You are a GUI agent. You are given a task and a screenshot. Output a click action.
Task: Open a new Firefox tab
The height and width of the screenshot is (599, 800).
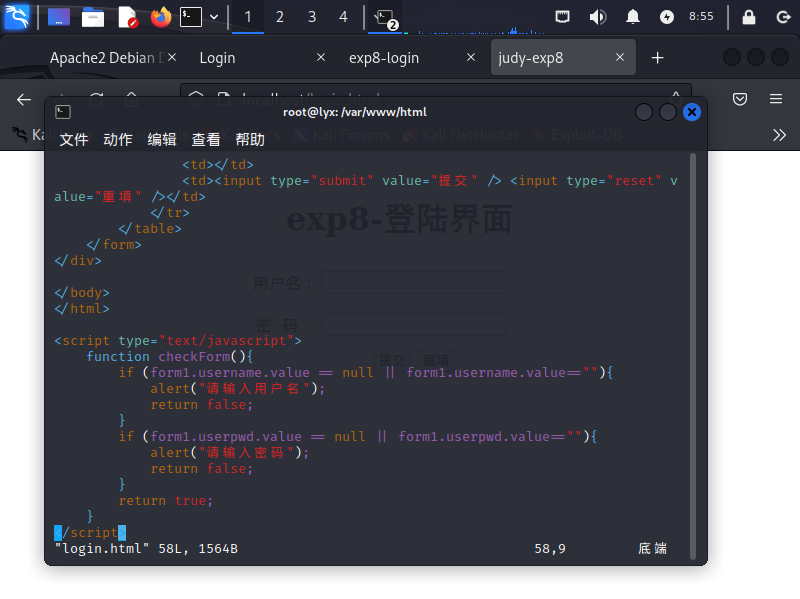pos(658,58)
